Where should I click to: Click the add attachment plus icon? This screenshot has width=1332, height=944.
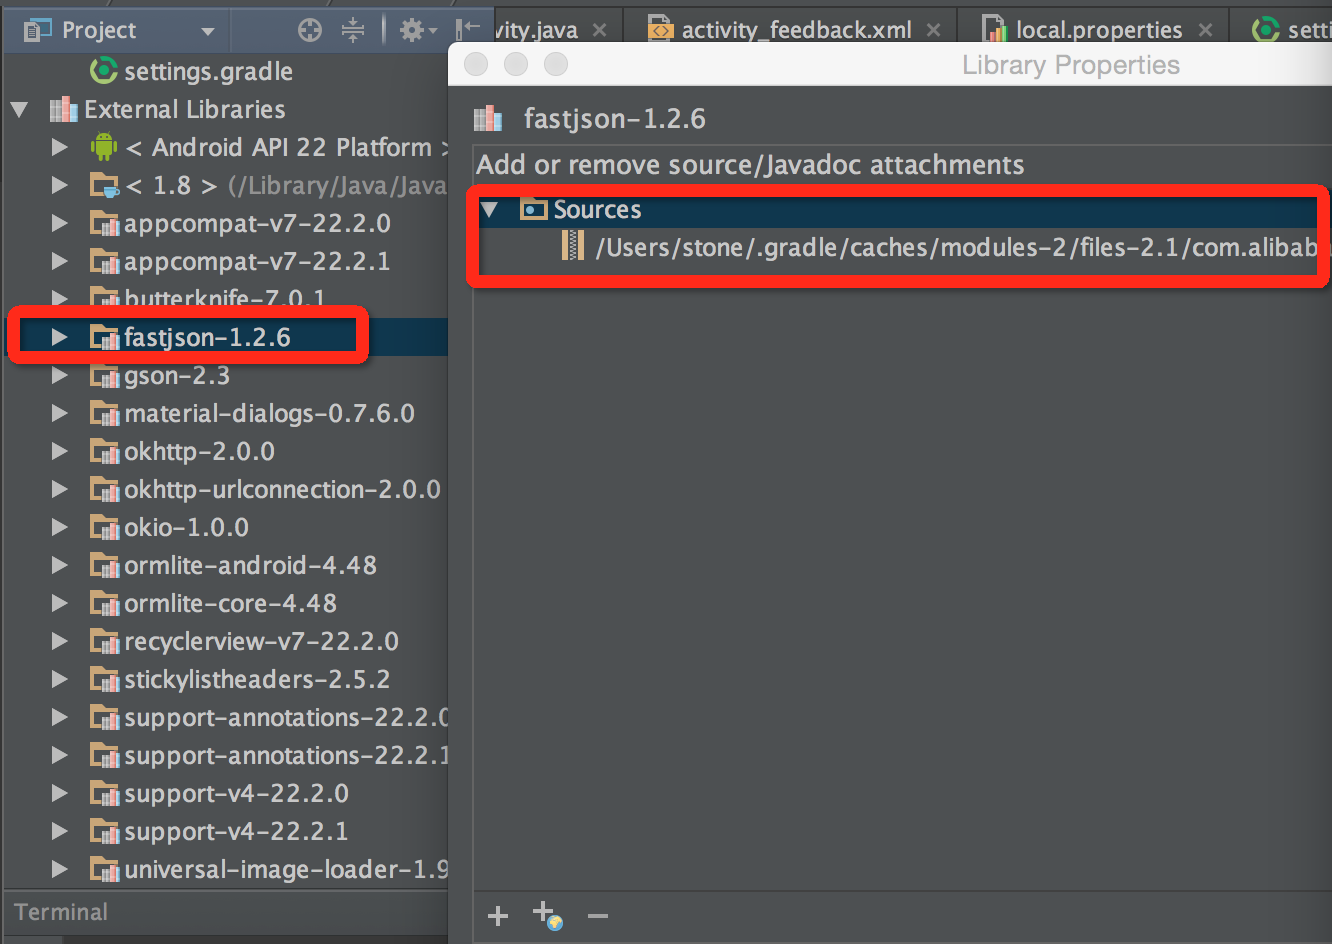coord(497,915)
